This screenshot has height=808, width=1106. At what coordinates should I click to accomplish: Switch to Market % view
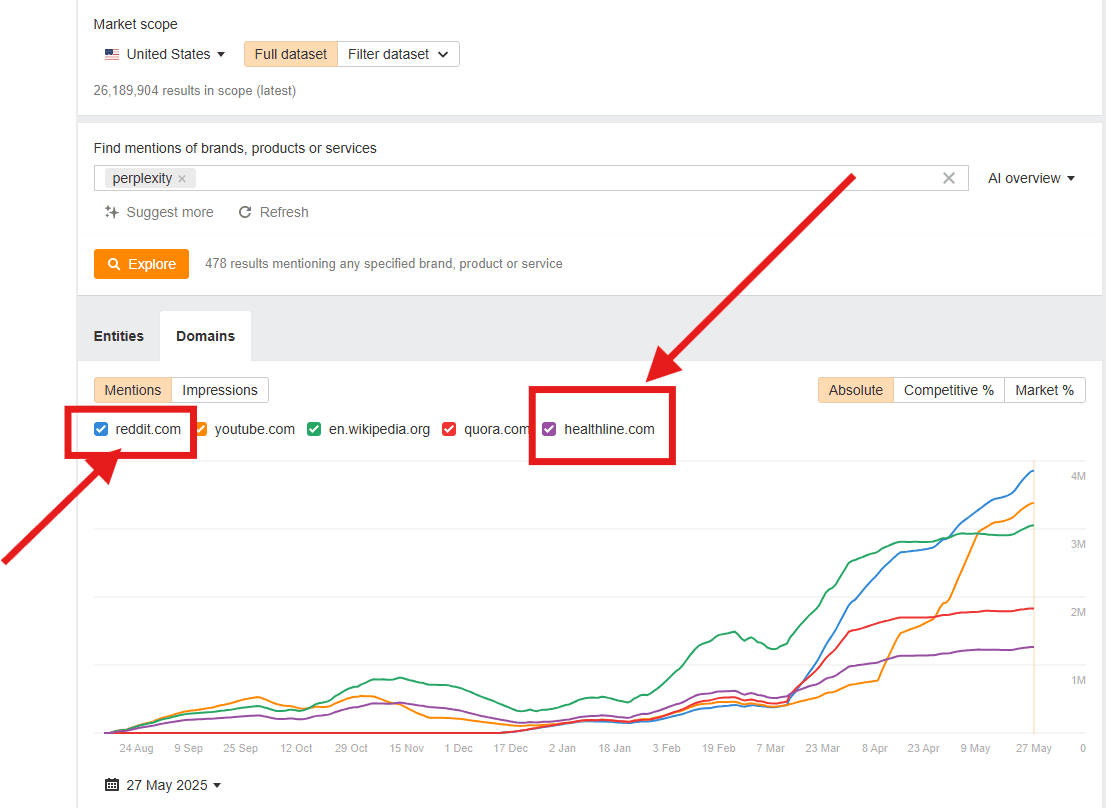point(1045,390)
